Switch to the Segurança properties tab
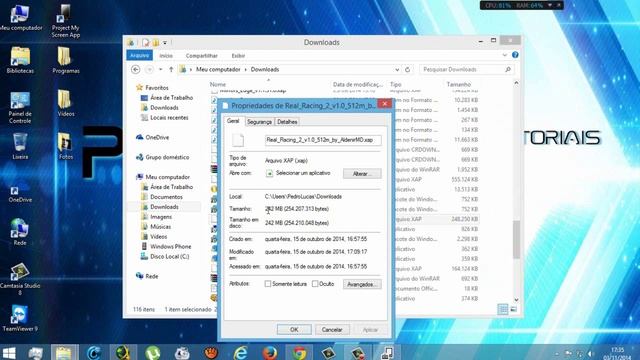Screen dimensions: 640x360 pyautogui.click(x=259, y=122)
